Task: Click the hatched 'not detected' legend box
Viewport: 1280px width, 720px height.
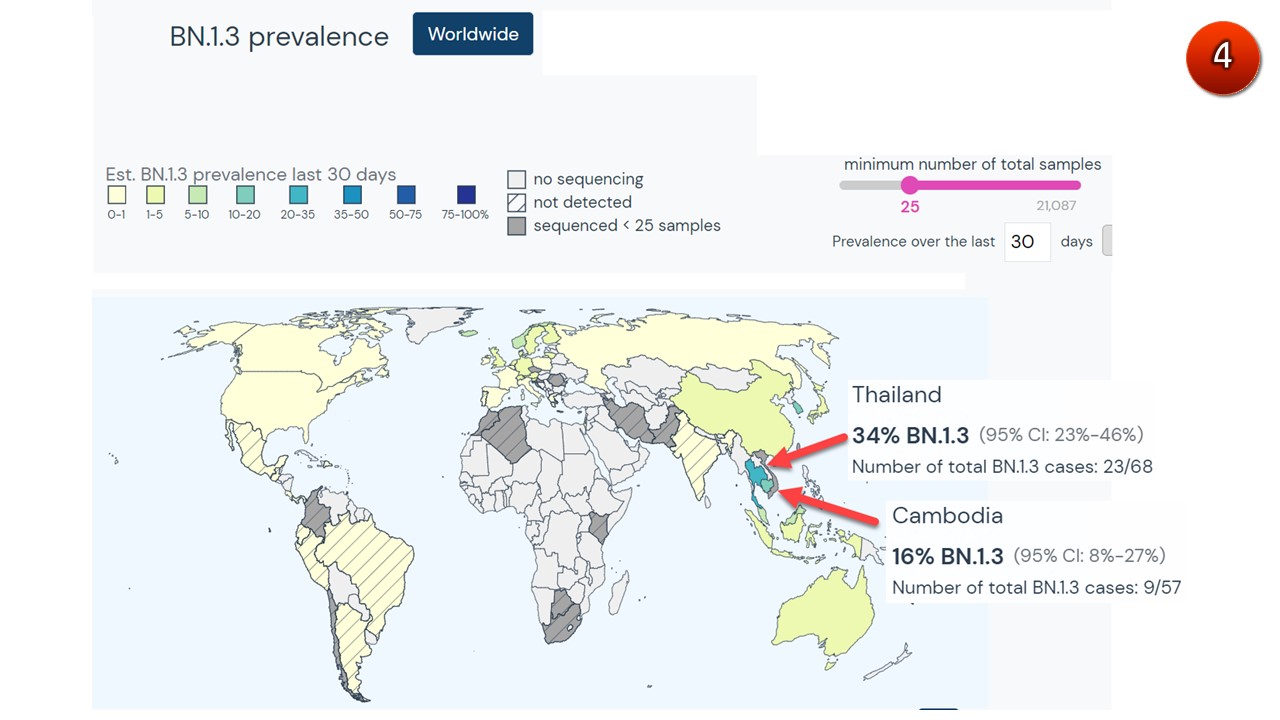Action: point(516,203)
